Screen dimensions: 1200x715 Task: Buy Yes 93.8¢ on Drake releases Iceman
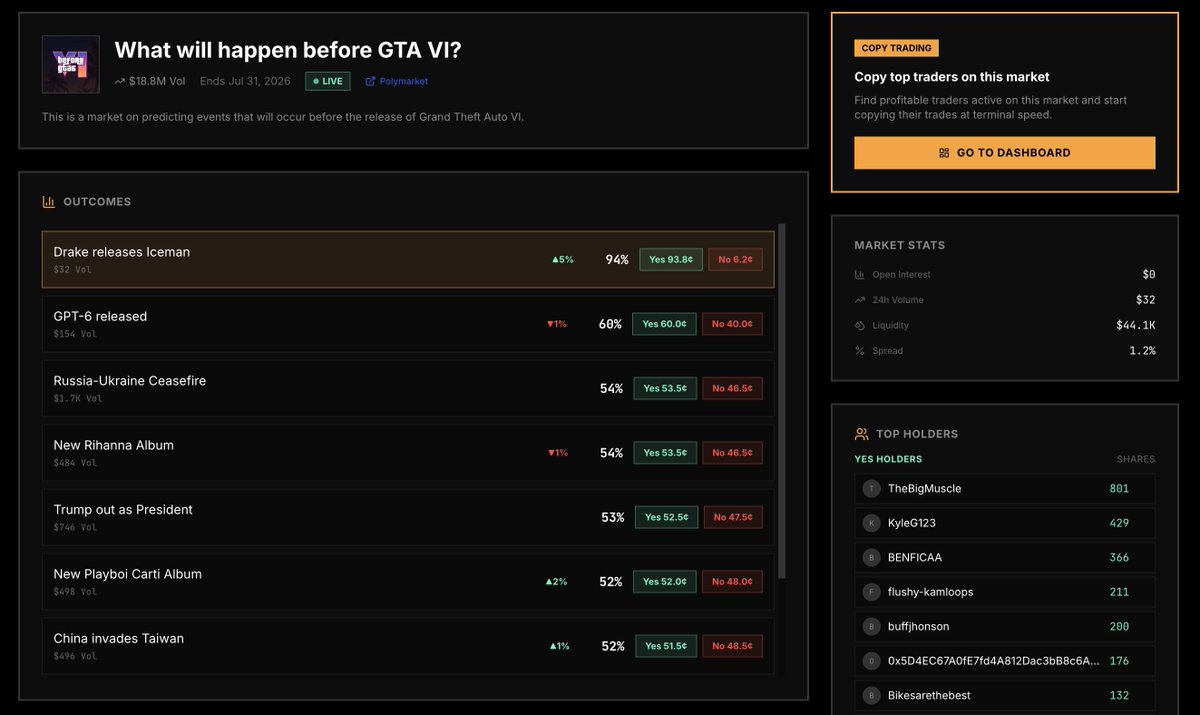[x=671, y=259]
